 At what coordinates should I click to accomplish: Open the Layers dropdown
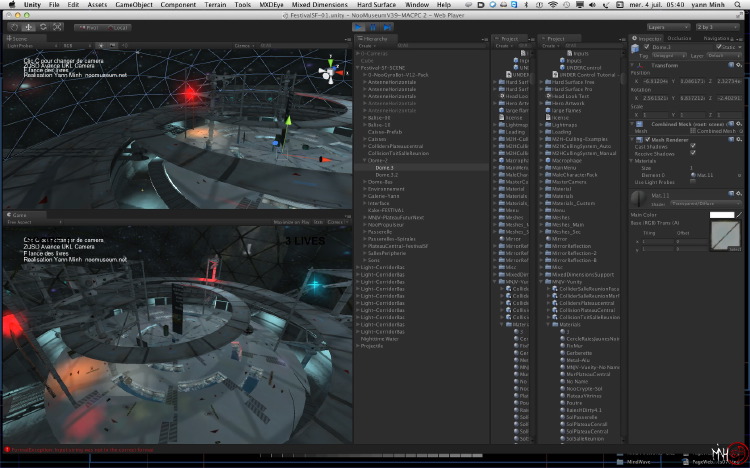668,27
